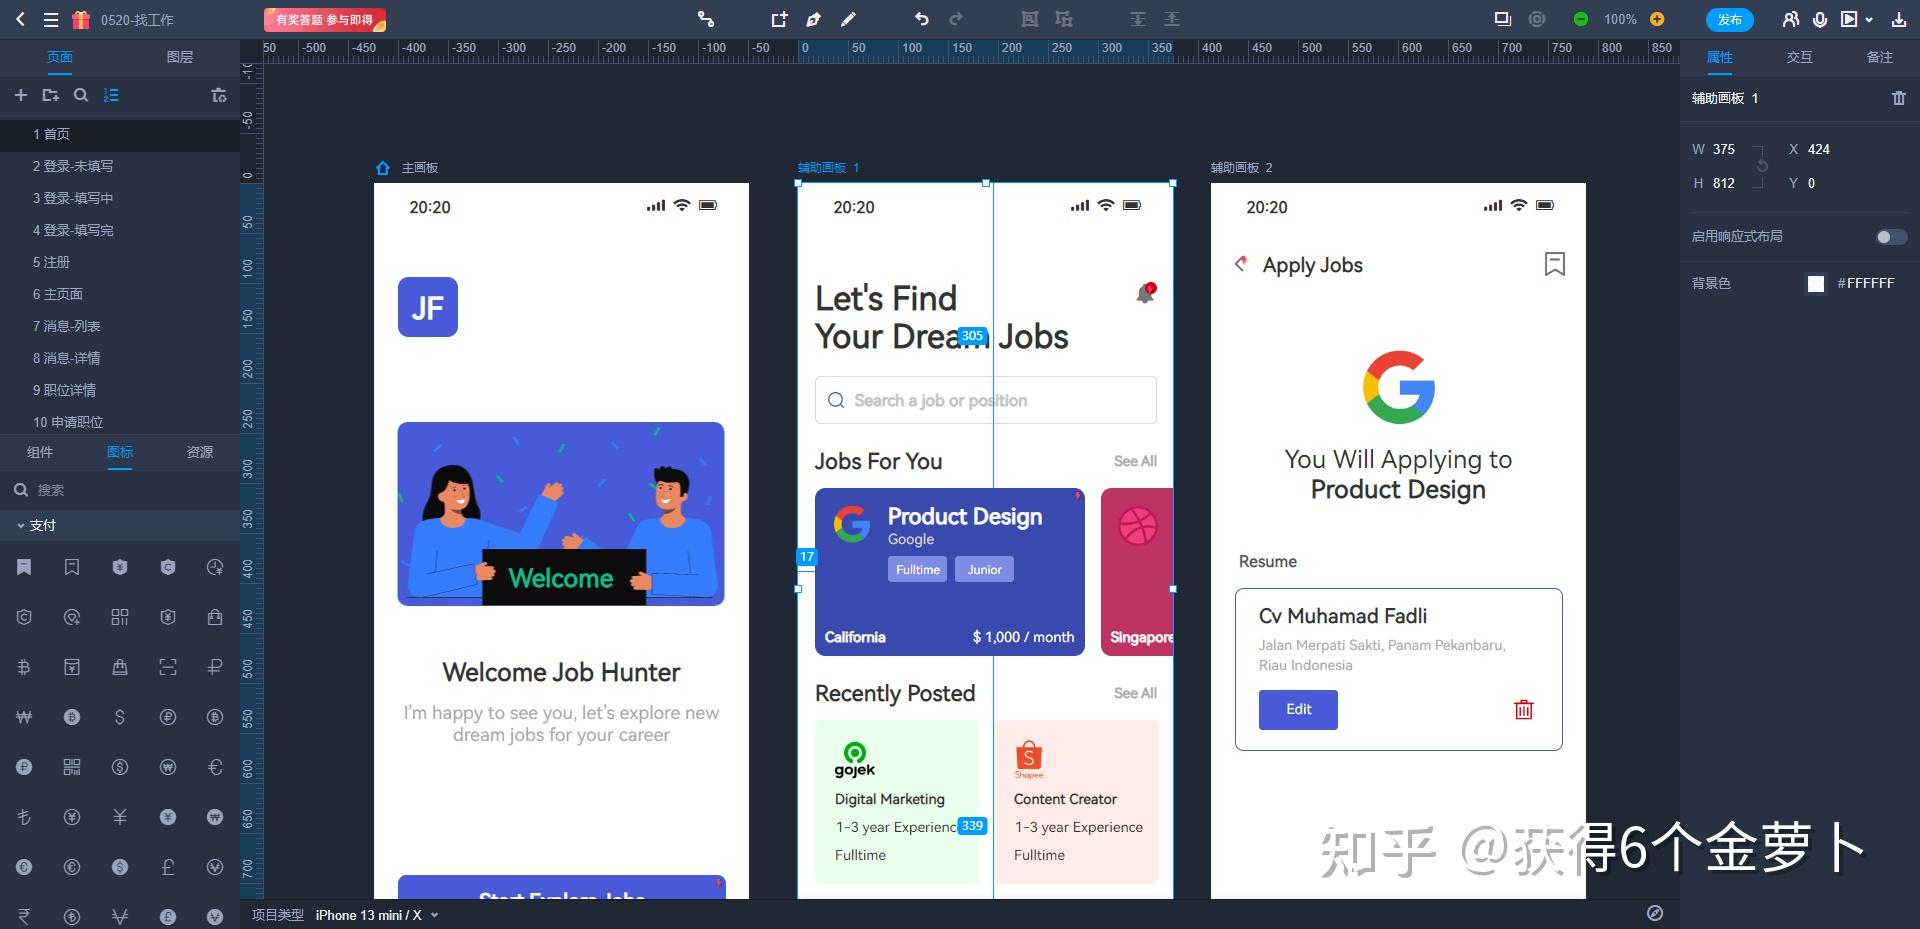Zoom in with yellow plus button
Viewport: 1920px width, 929px height.
coord(1657,19)
